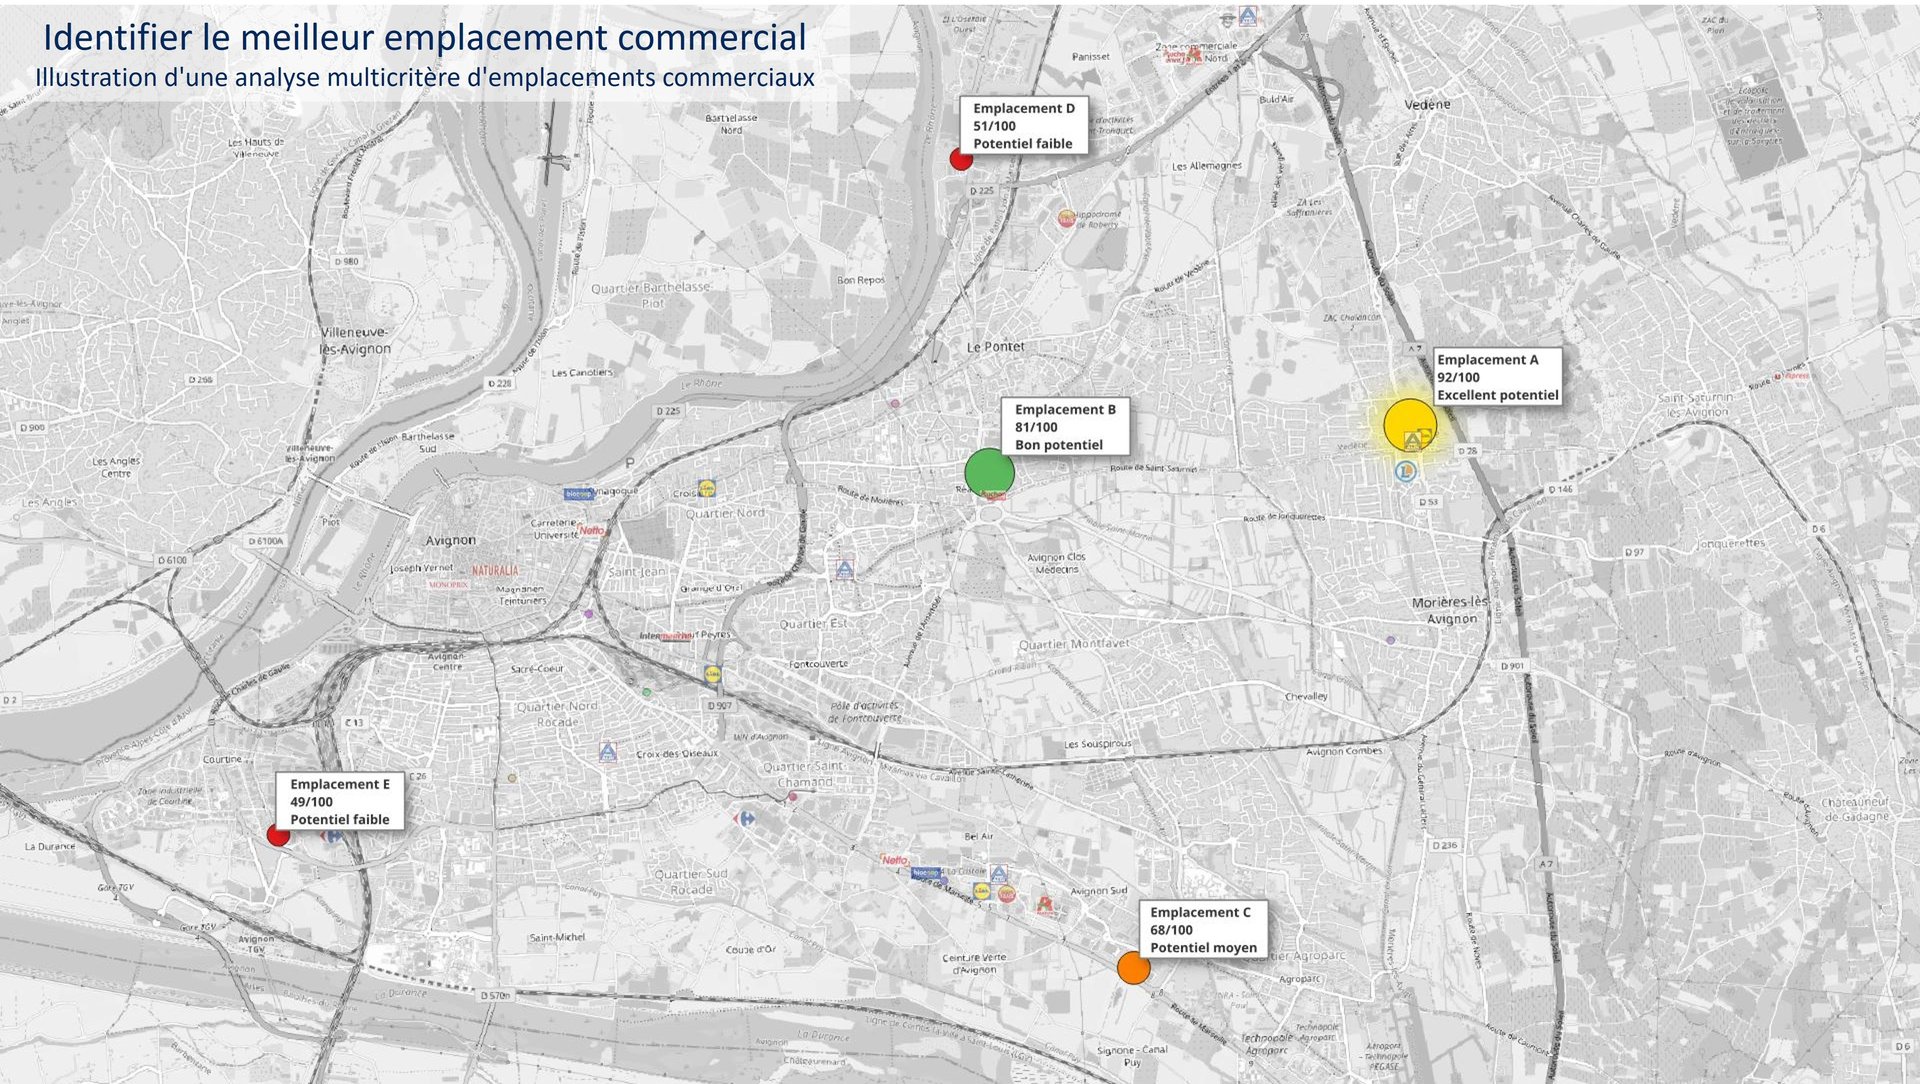Click the 'Châteauneuf de Gadagne' label
The height and width of the screenshot is (1084, 1920).
(x=1856, y=809)
